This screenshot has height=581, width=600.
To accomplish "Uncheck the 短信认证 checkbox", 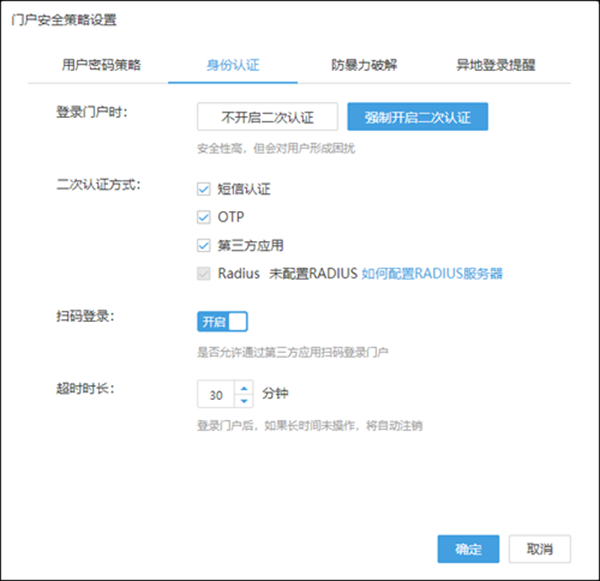I will pyautogui.click(x=205, y=188).
